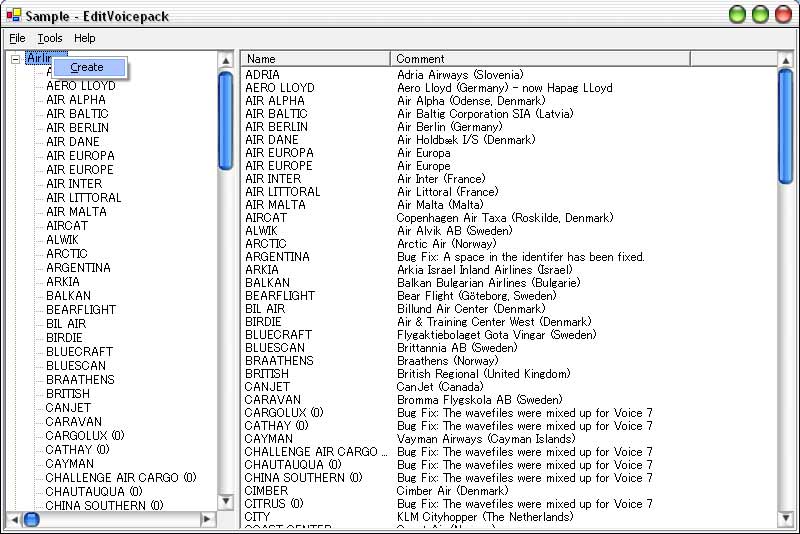Select the ADRIA row in the list
Image resolution: width=800 pixels, height=534 pixels.
pyautogui.click(x=508, y=75)
